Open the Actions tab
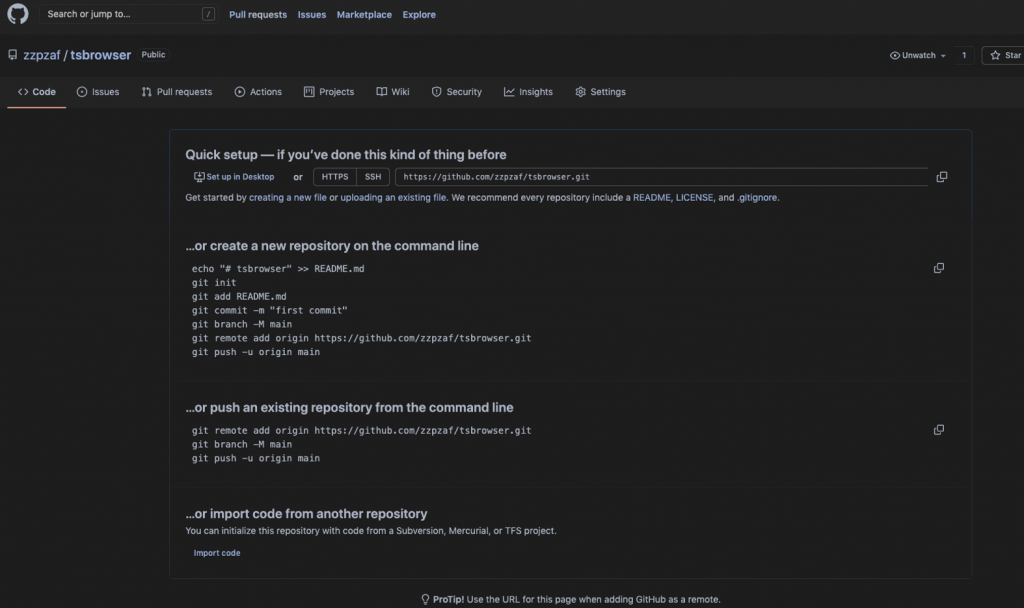This screenshot has width=1024, height=608. [258, 92]
